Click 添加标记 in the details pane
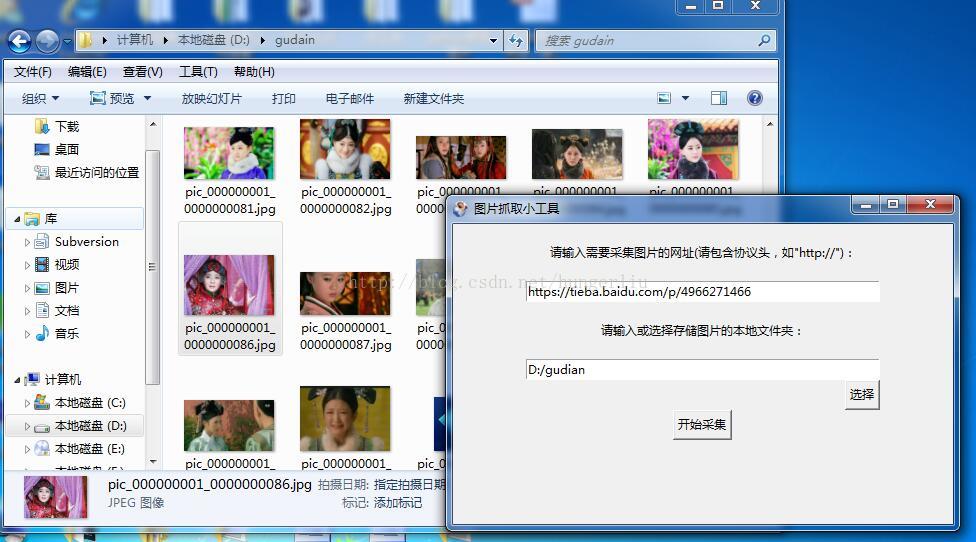Screen dimensions: 976x542 (x=398, y=502)
